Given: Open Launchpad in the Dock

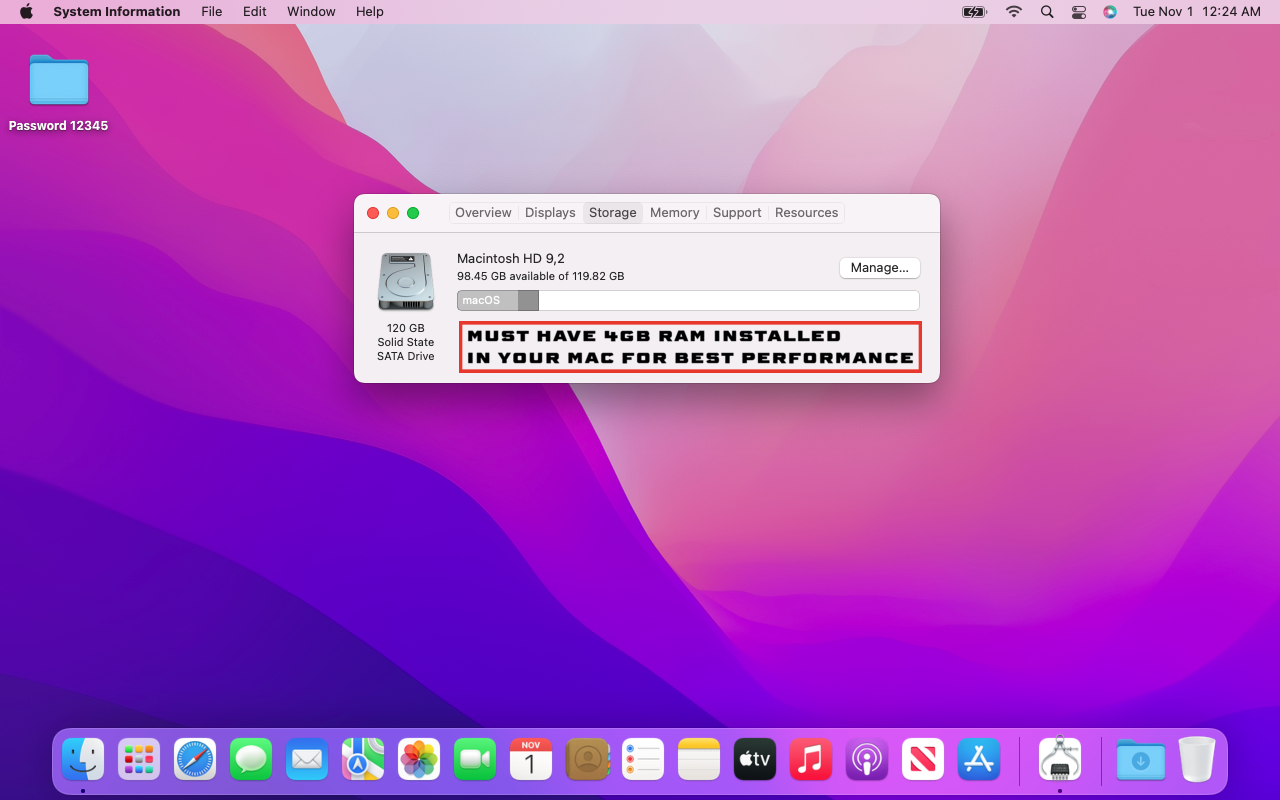Looking at the screenshot, I should (x=139, y=760).
